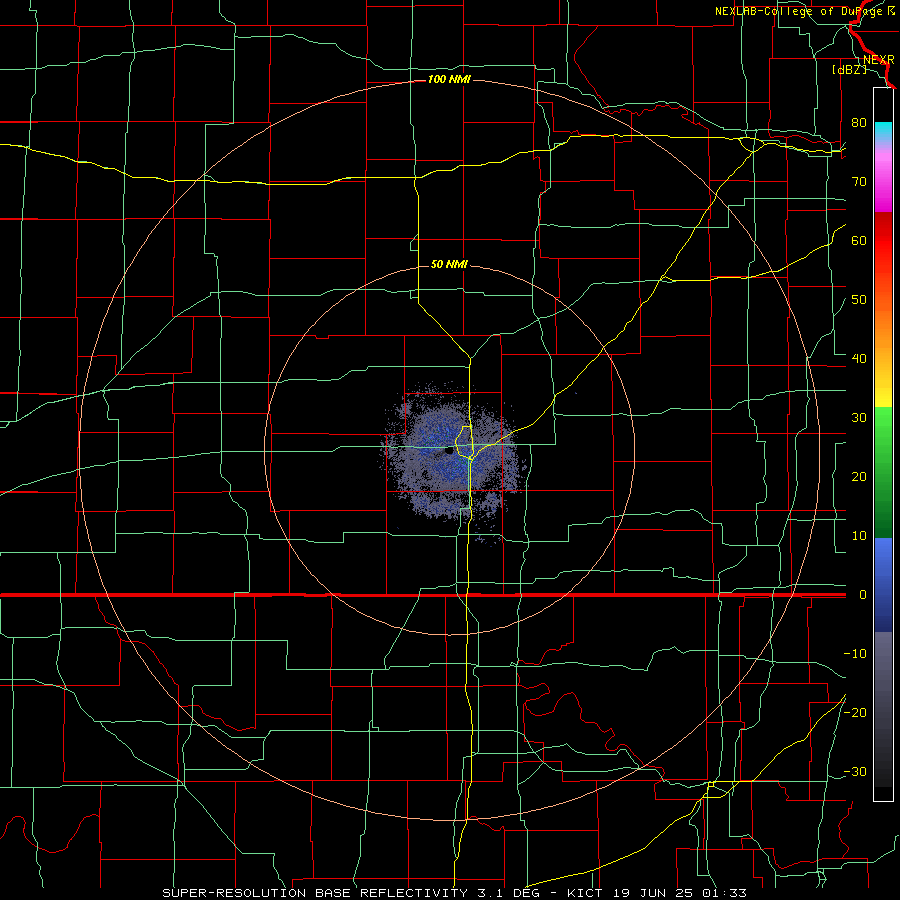
Task: Click the 40 dBZ scale value
Action: [x=859, y=359]
